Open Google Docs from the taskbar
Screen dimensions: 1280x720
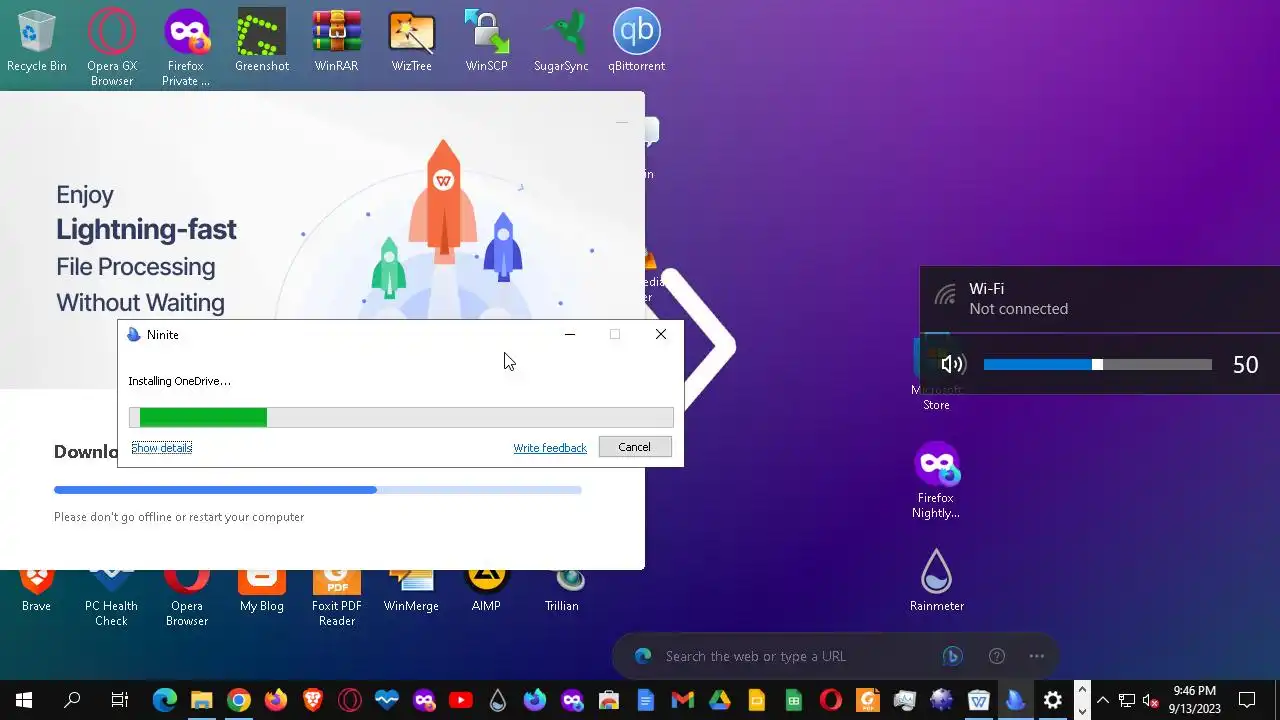[x=646, y=700]
